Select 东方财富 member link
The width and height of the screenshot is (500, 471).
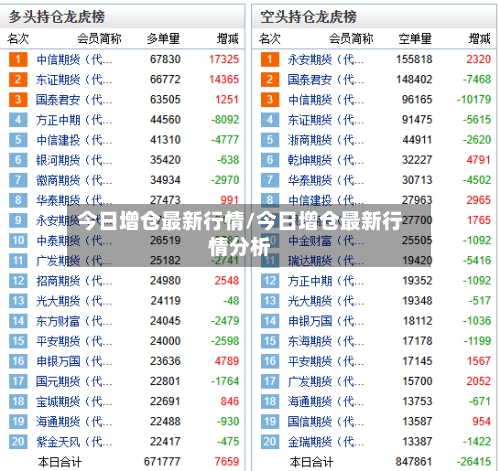click(x=74, y=321)
